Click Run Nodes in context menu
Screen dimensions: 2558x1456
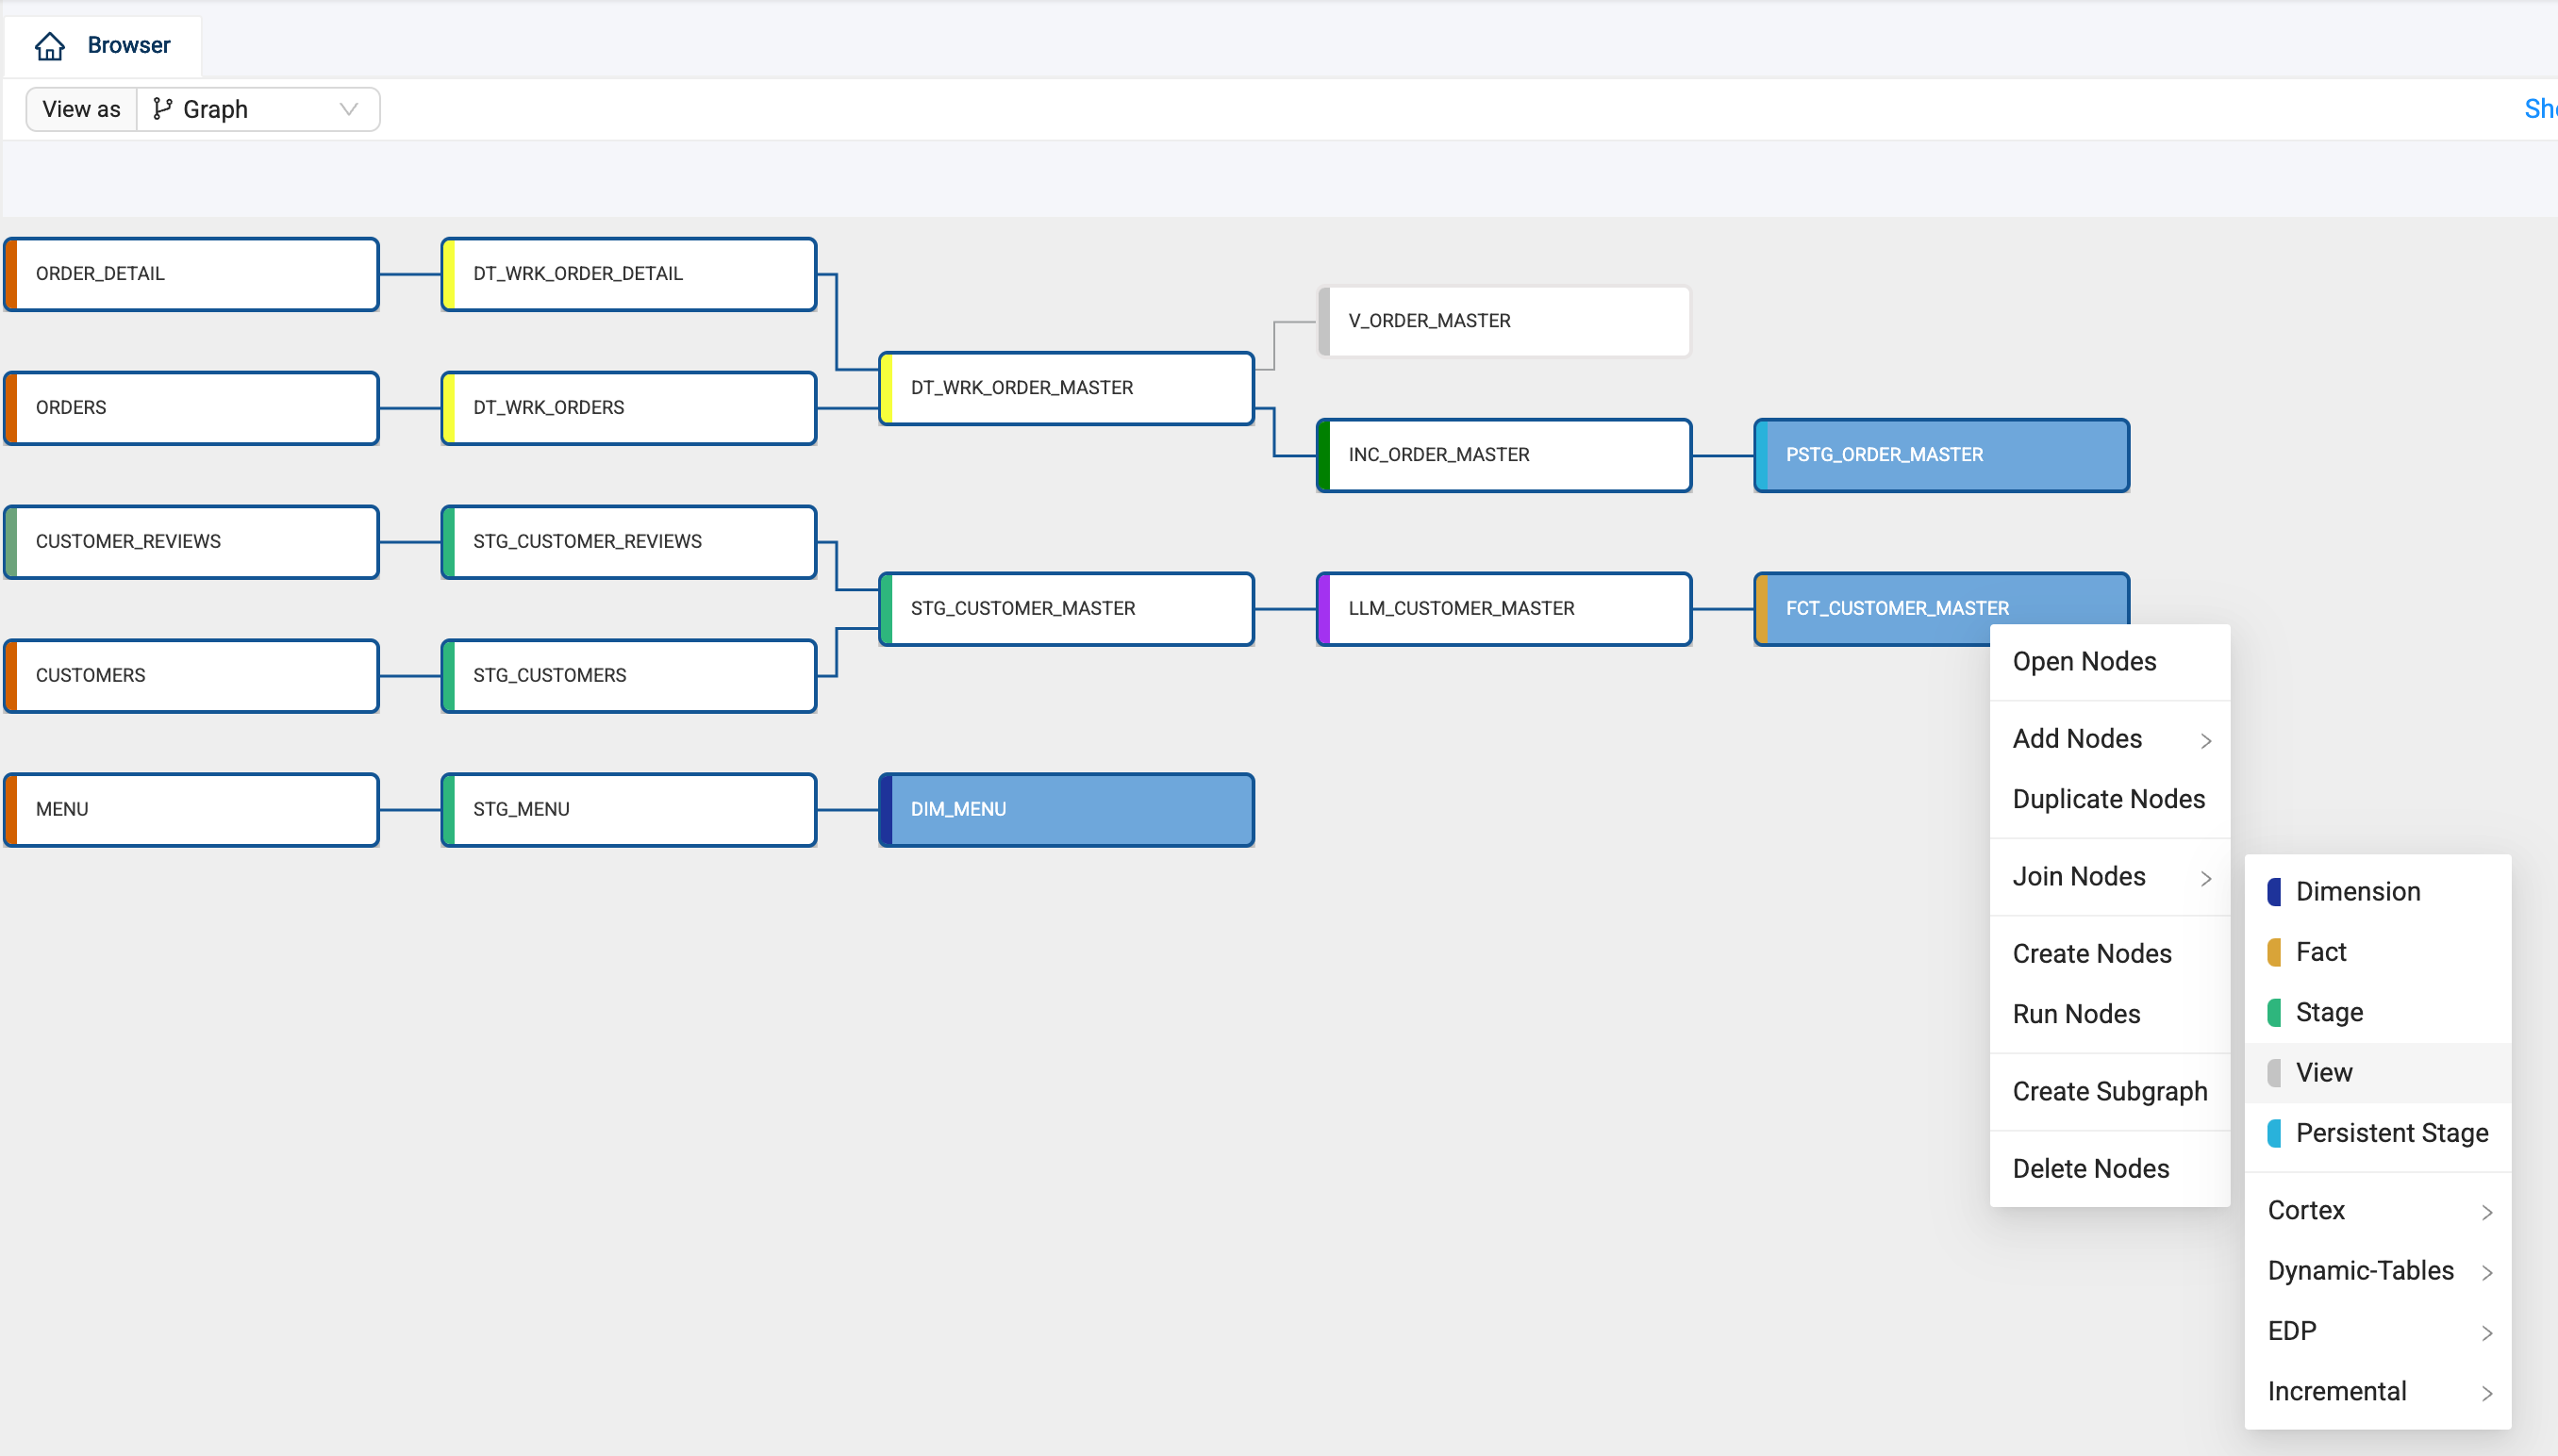2076,1015
